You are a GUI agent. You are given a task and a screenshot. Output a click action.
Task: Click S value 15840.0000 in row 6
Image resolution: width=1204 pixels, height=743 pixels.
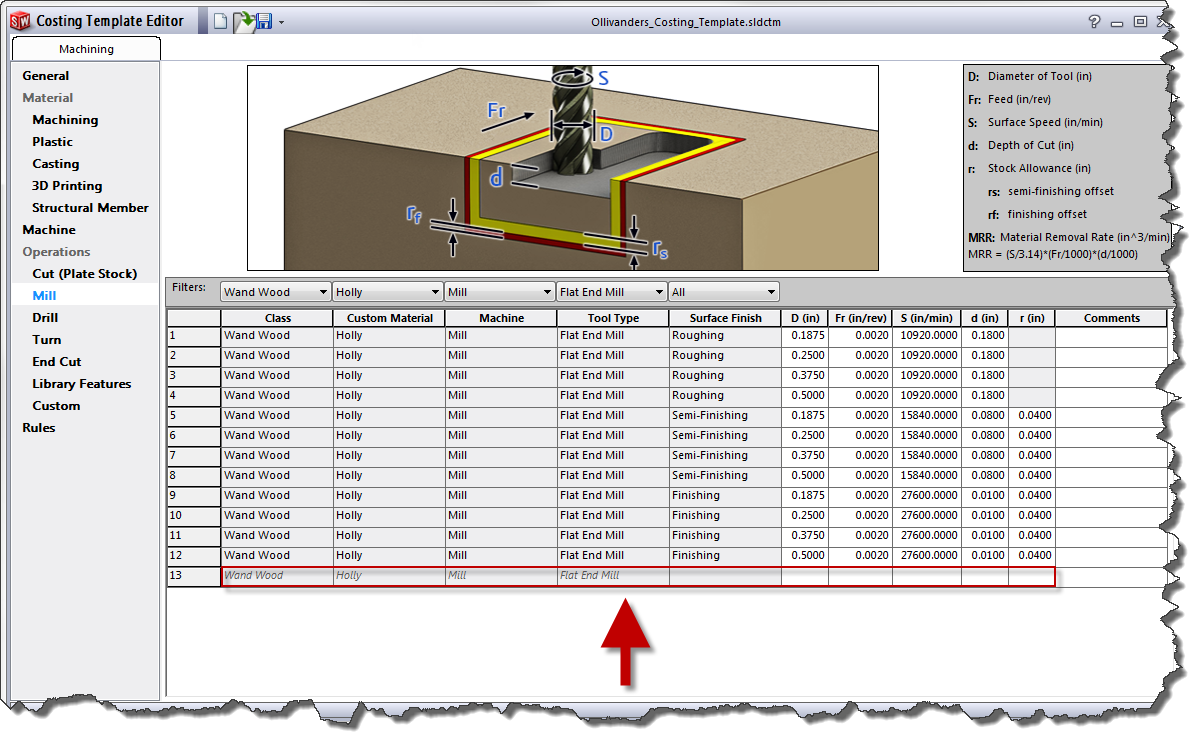927,436
